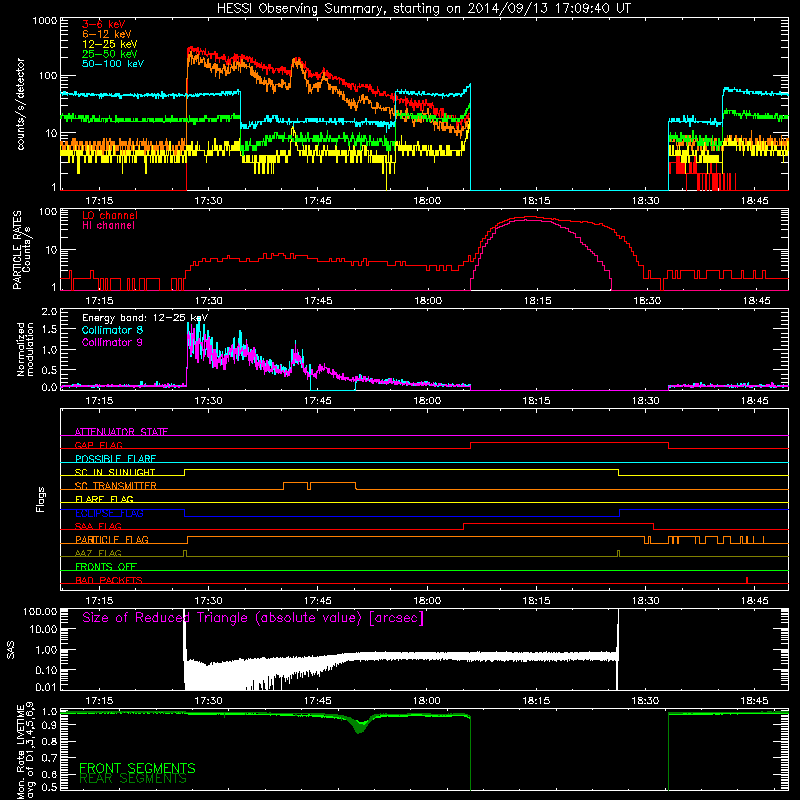This screenshot has height=800, width=800.
Task: Click the "PARTICLE FLAG" label
Action: pos(112,539)
